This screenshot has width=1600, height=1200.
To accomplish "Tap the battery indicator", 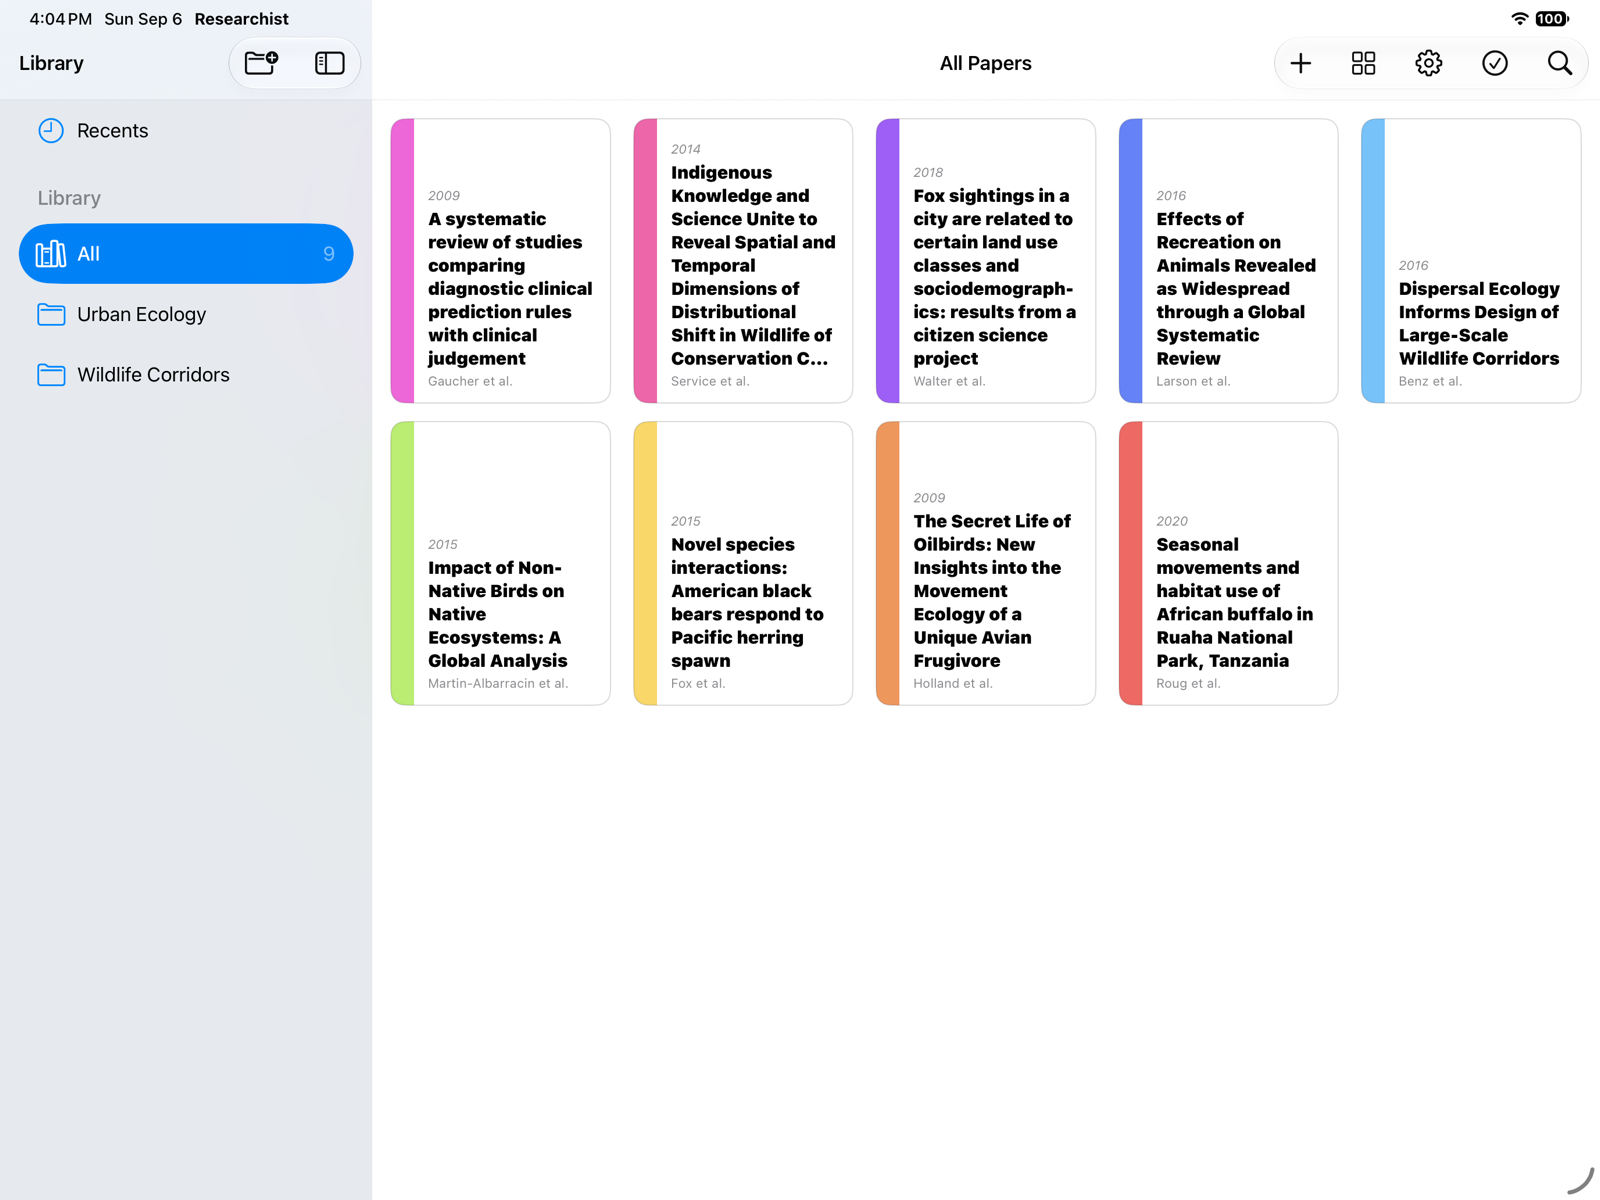I will [x=1552, y=19].
